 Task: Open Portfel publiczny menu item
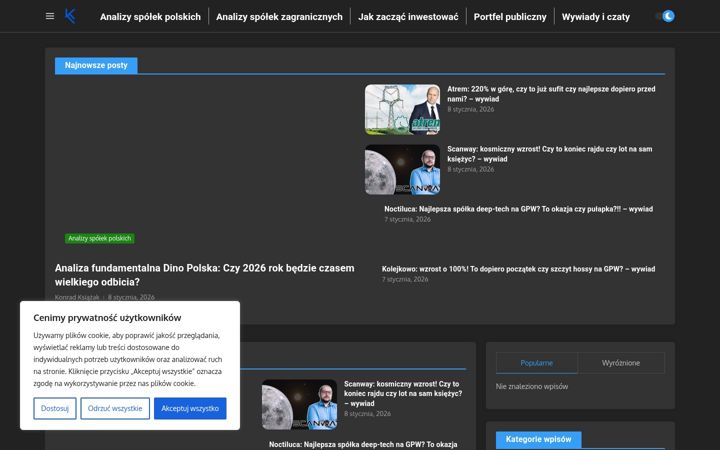[x=510, y=17]
